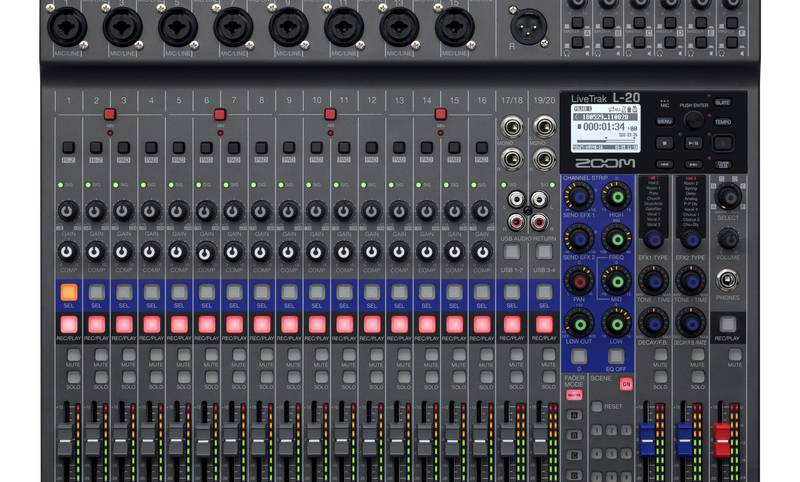Click the HIGH EQ knob
Viewport: 800px width, 482px height.
[617, 196]
